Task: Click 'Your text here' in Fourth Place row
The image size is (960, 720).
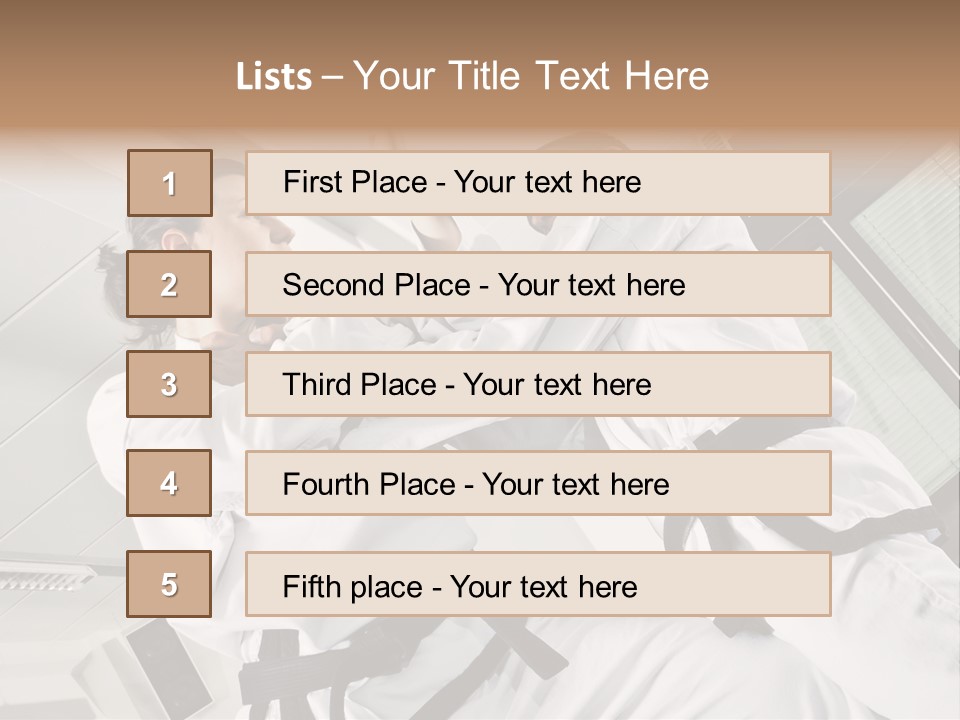Action: (575, 485)
